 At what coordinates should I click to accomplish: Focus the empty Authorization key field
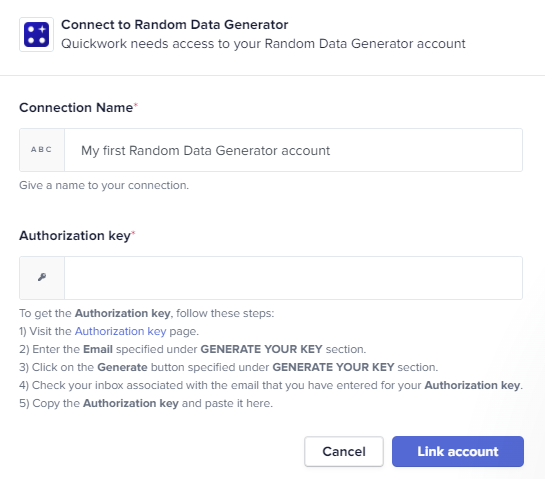pyautogui.click(x=293, y=278)
